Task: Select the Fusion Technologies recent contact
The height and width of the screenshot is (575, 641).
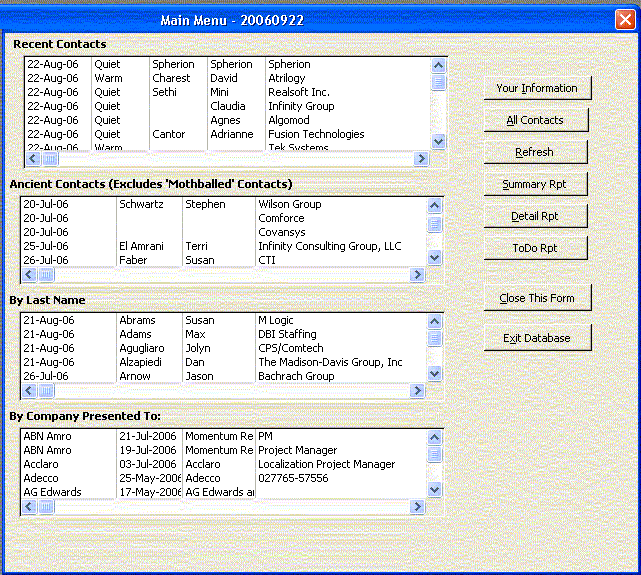Action: 228,134
